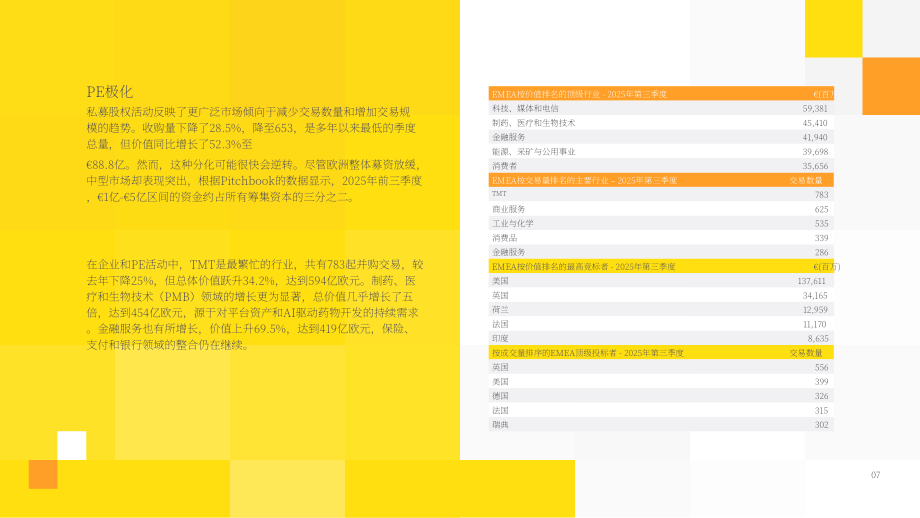
Task: Click the value 399
Action: 821,381
